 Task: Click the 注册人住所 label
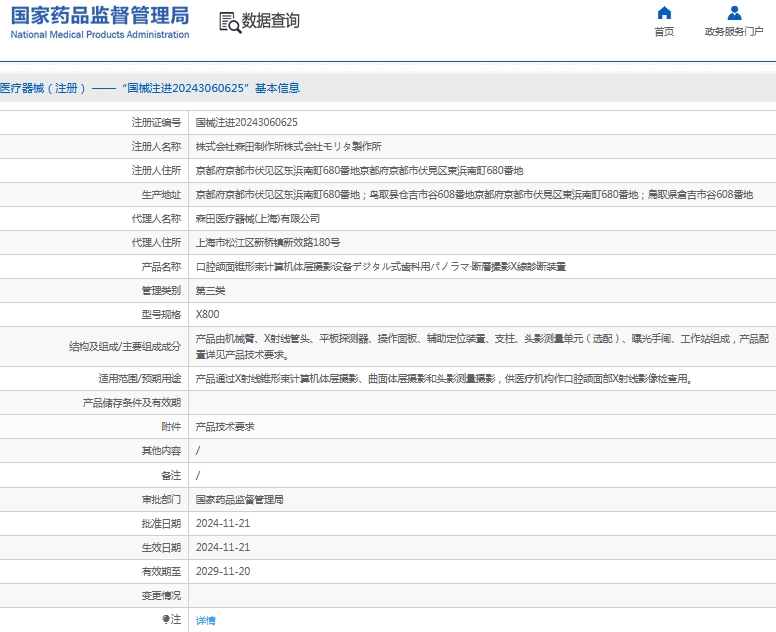156,171
